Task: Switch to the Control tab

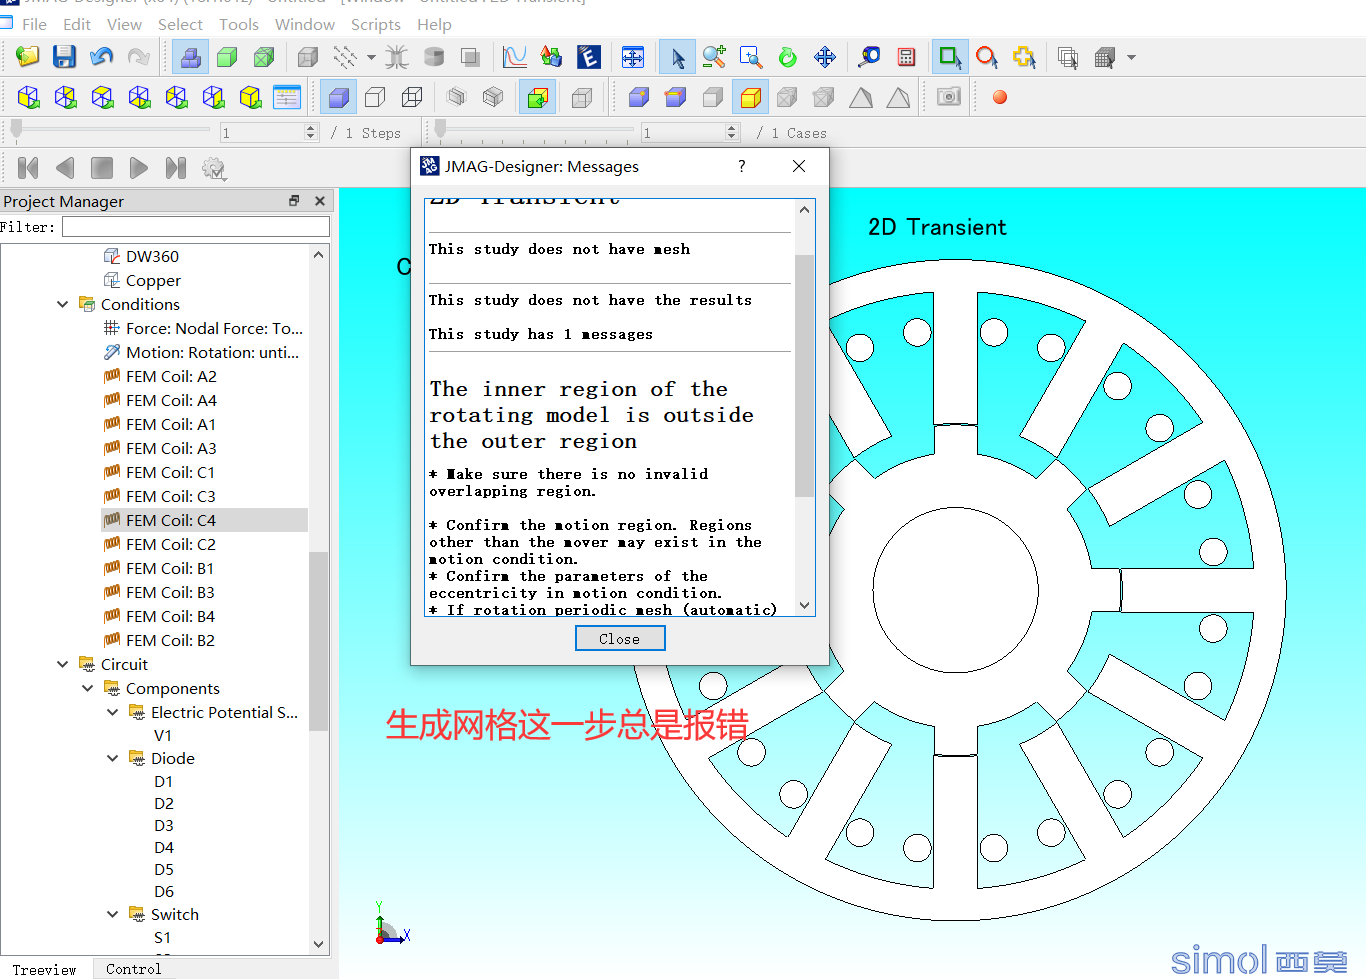Action: coord(133,969)
